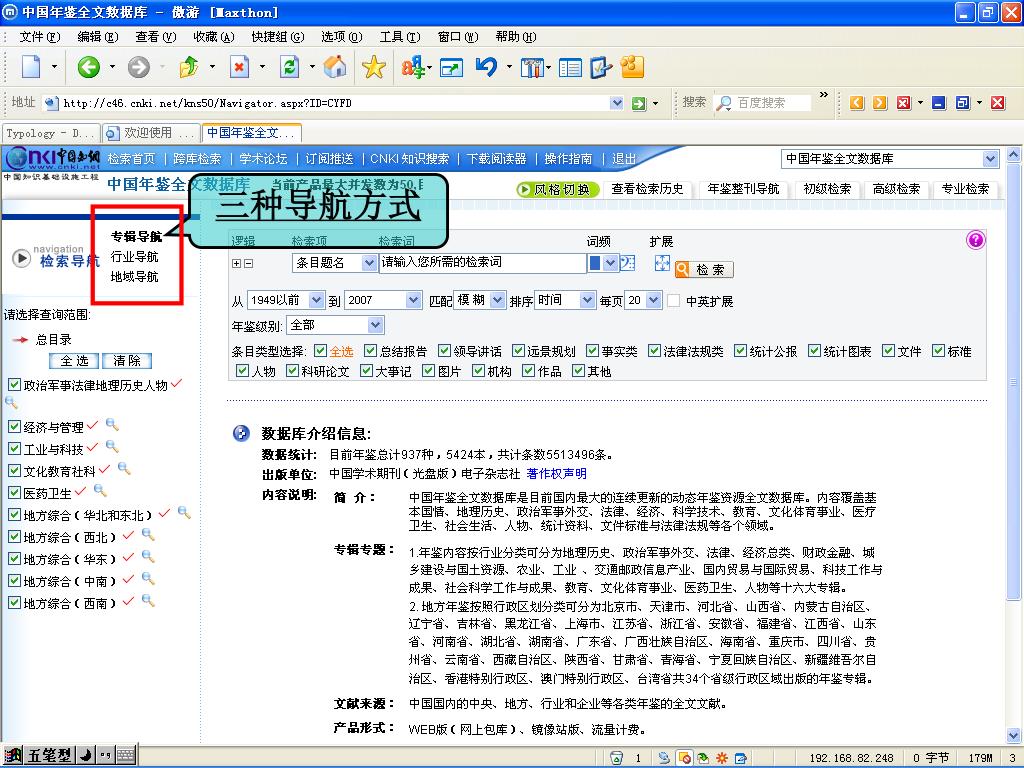The width and height of the screenshot is (1024, 768).
Task: Click the 检索 search button
Action: coord(704,269)
